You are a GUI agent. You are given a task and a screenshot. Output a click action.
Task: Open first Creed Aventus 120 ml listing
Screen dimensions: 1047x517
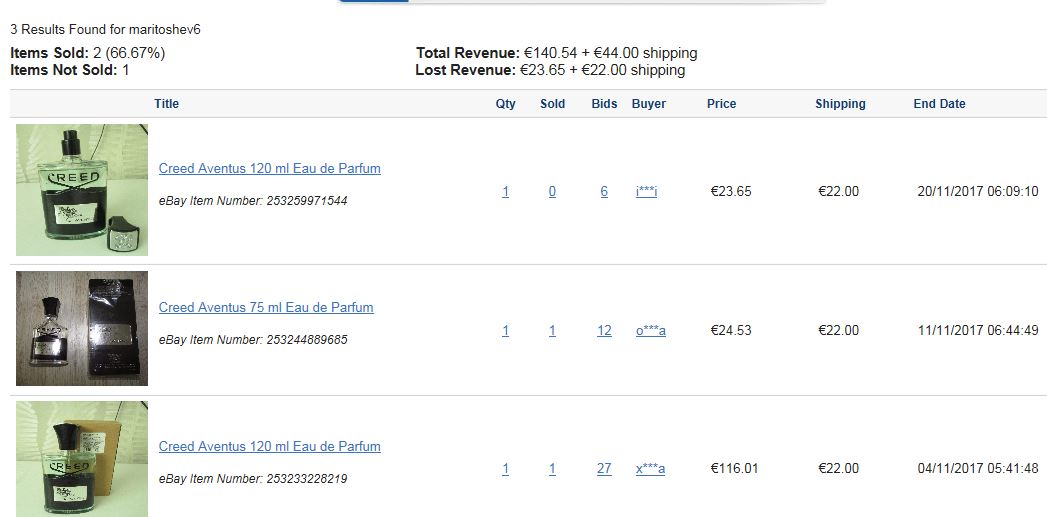point(270,168)
